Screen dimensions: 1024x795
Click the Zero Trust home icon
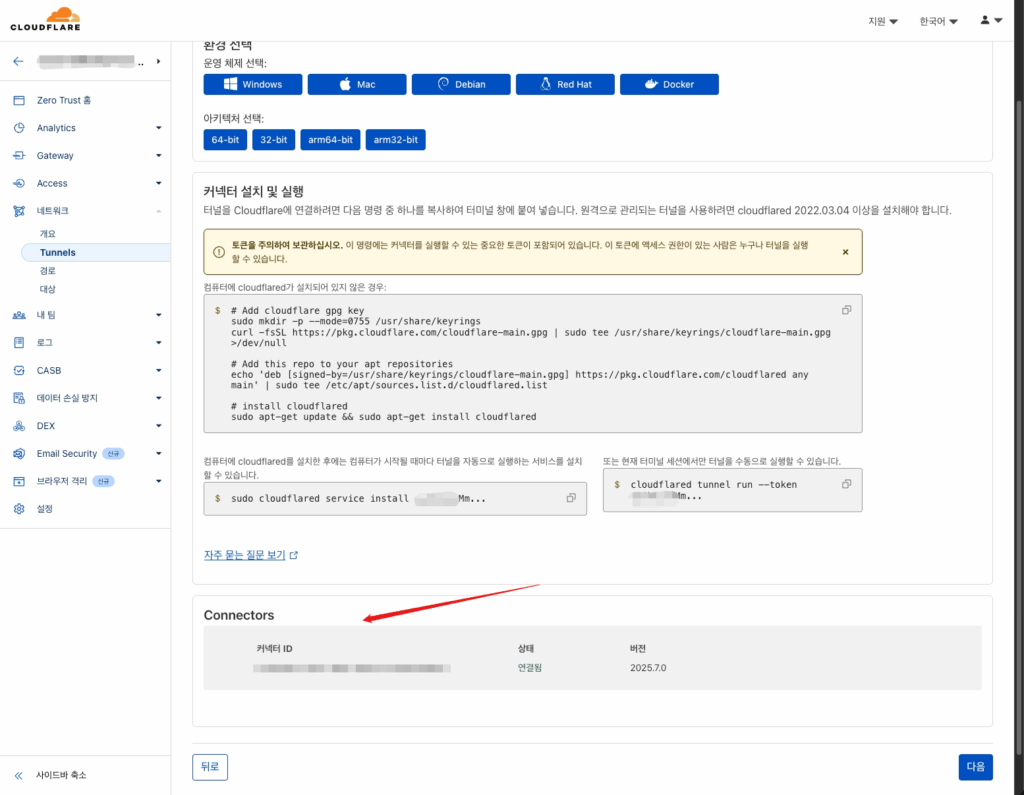[x=19, y=100]
